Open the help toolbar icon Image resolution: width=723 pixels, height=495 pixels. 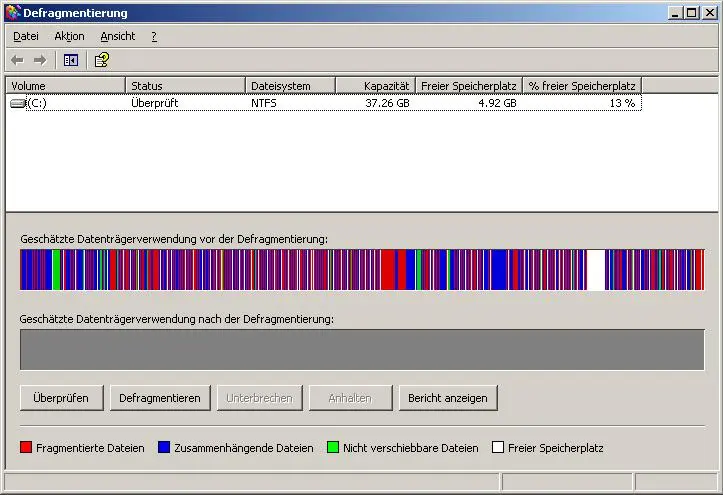101,60
